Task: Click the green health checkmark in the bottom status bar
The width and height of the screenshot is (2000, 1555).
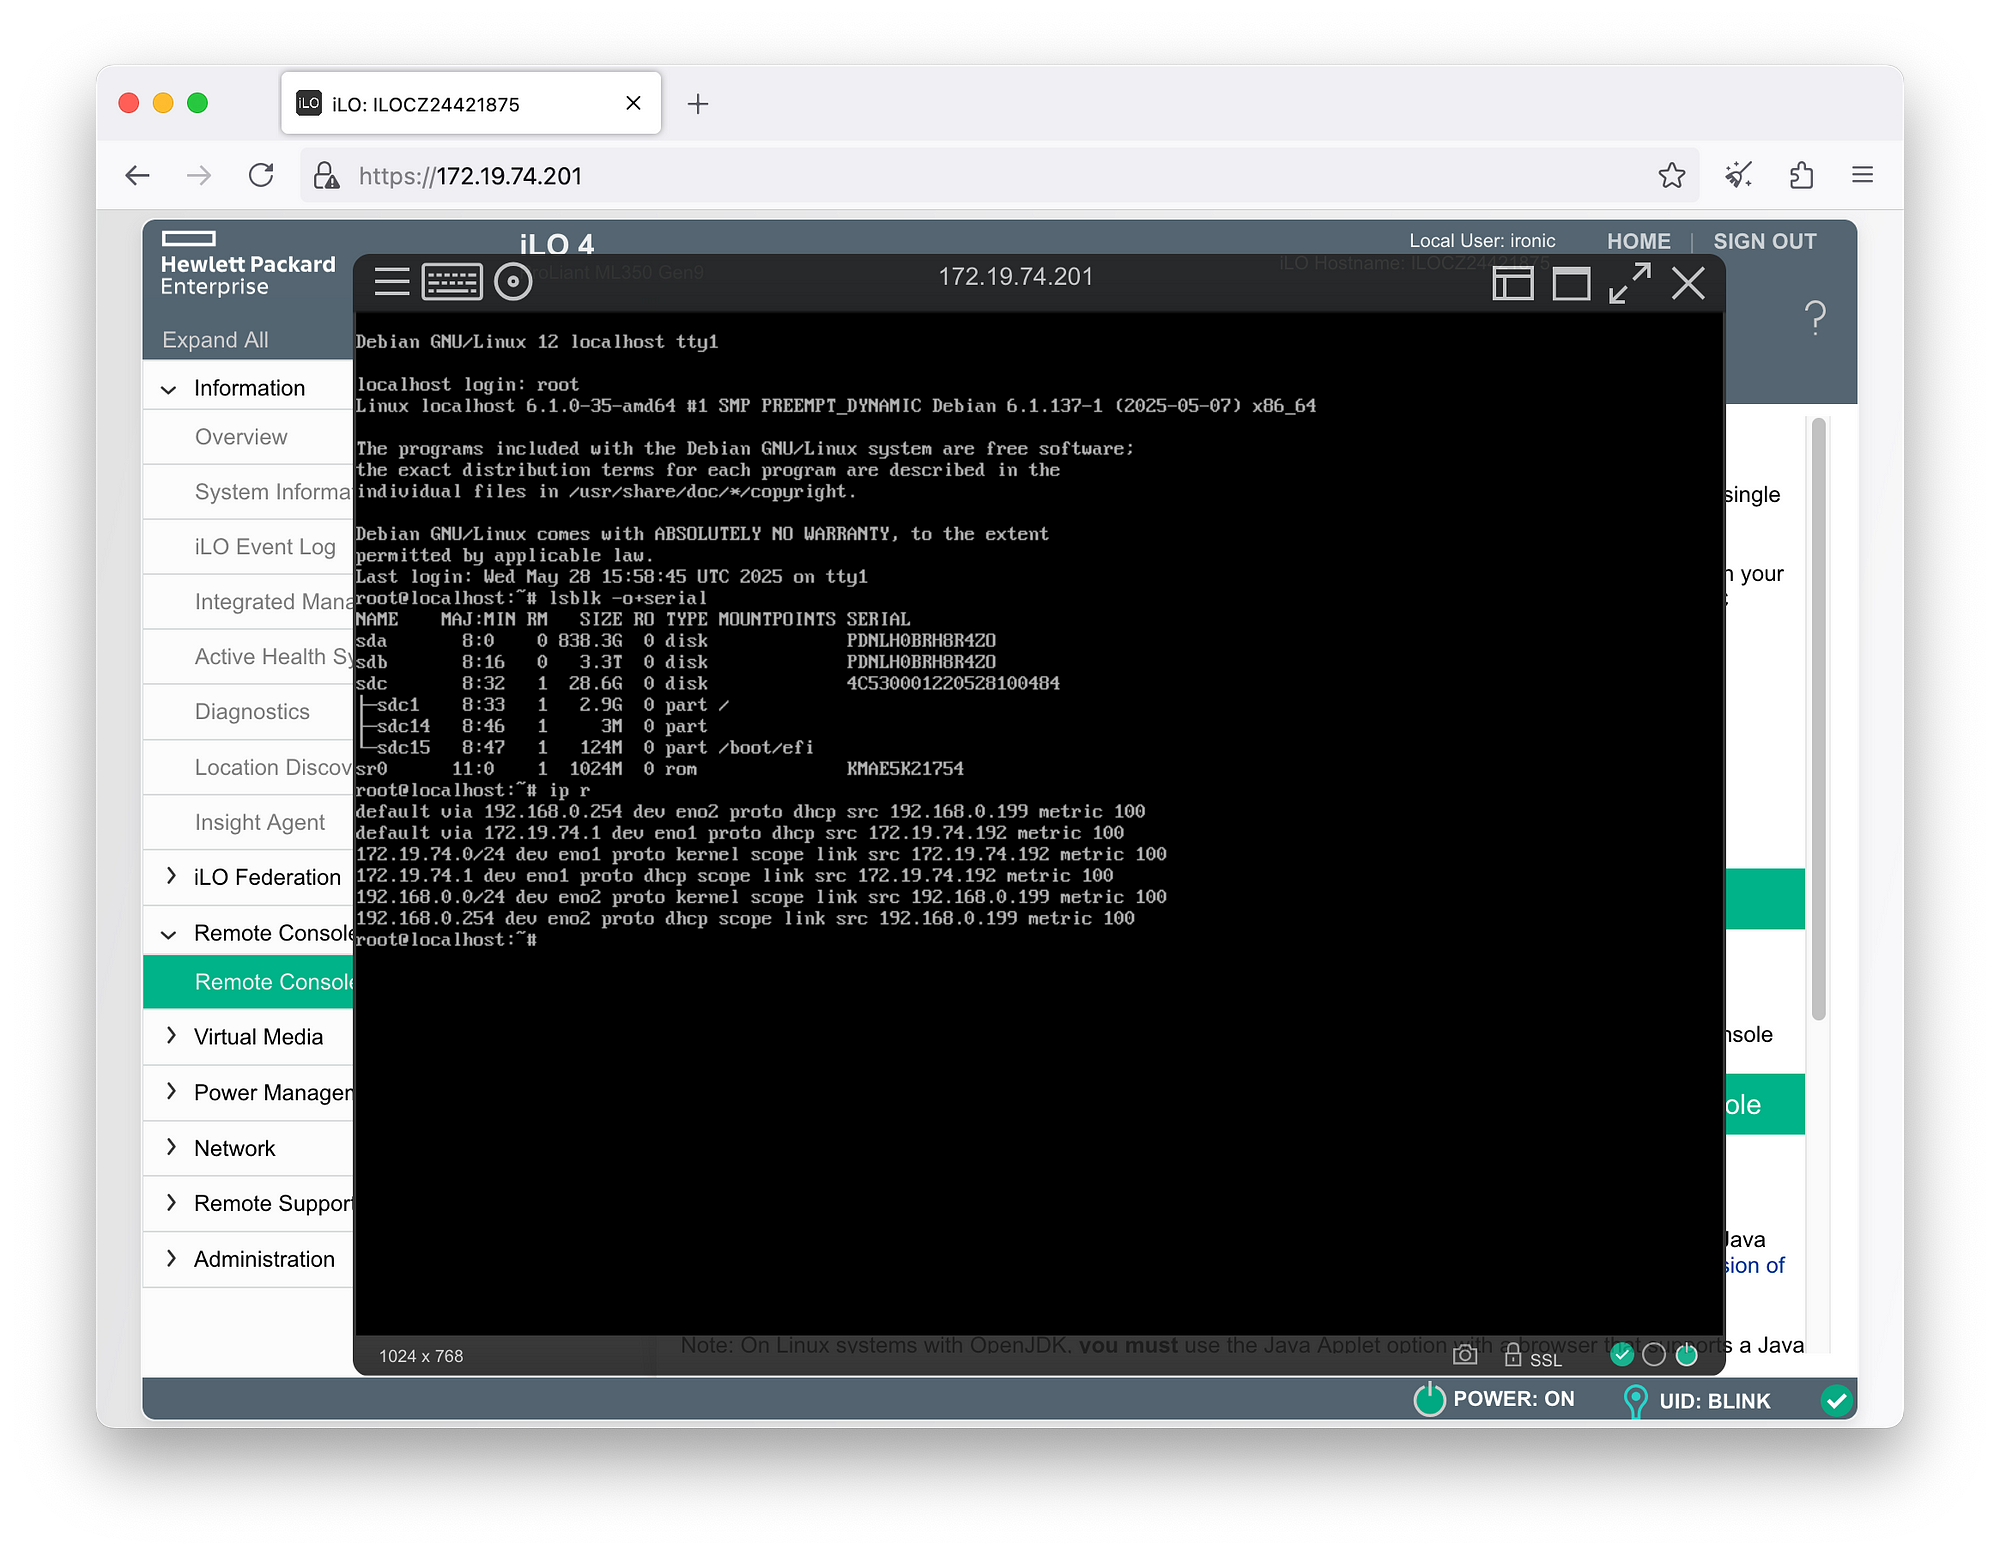Action: point(1836,1400)
